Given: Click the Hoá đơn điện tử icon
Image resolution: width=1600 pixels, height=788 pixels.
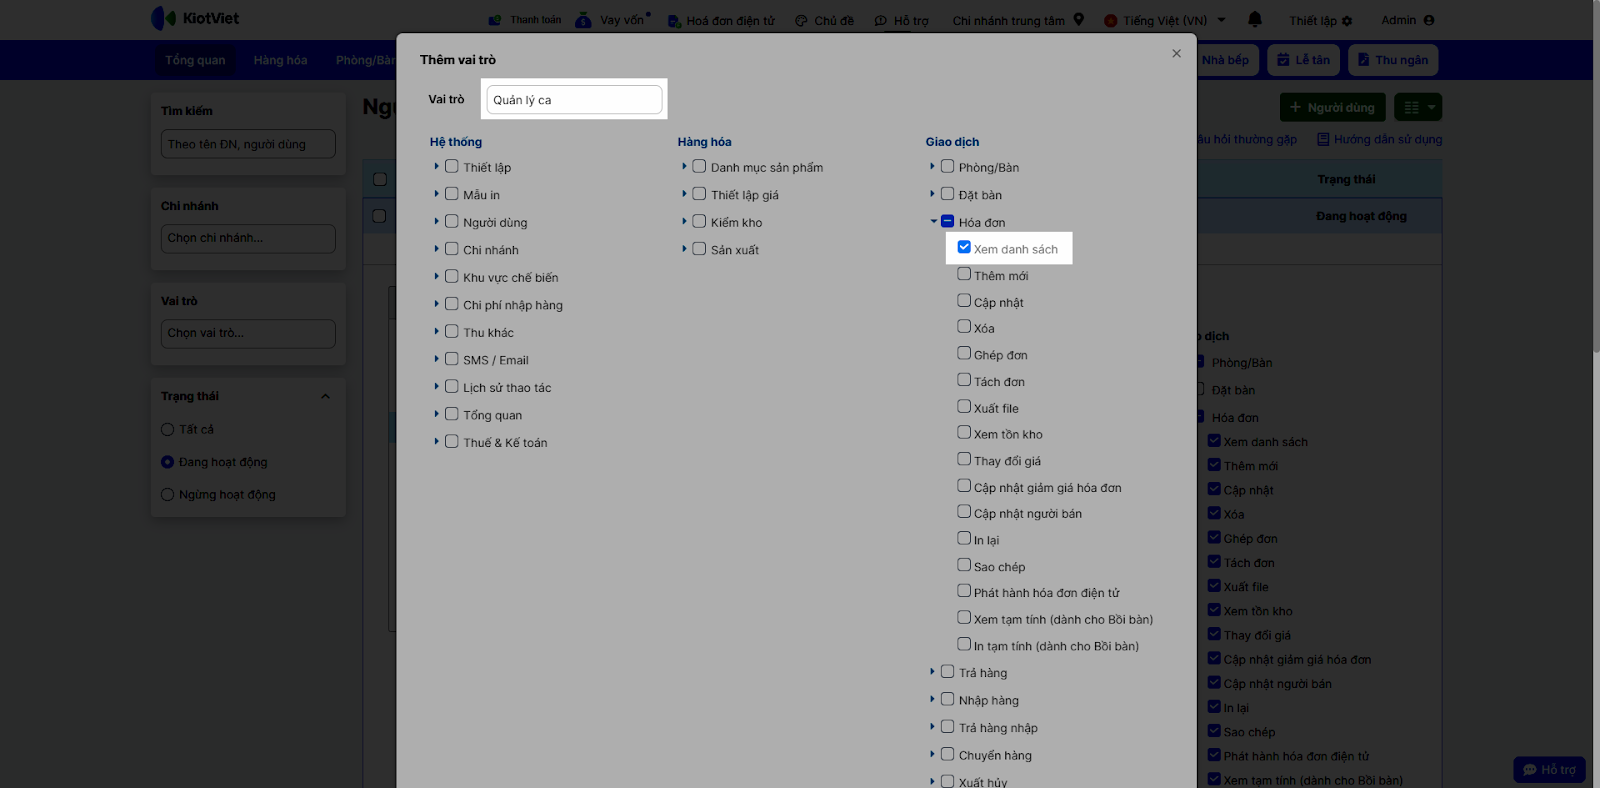Looking at the screenshot, I should 675,21.
